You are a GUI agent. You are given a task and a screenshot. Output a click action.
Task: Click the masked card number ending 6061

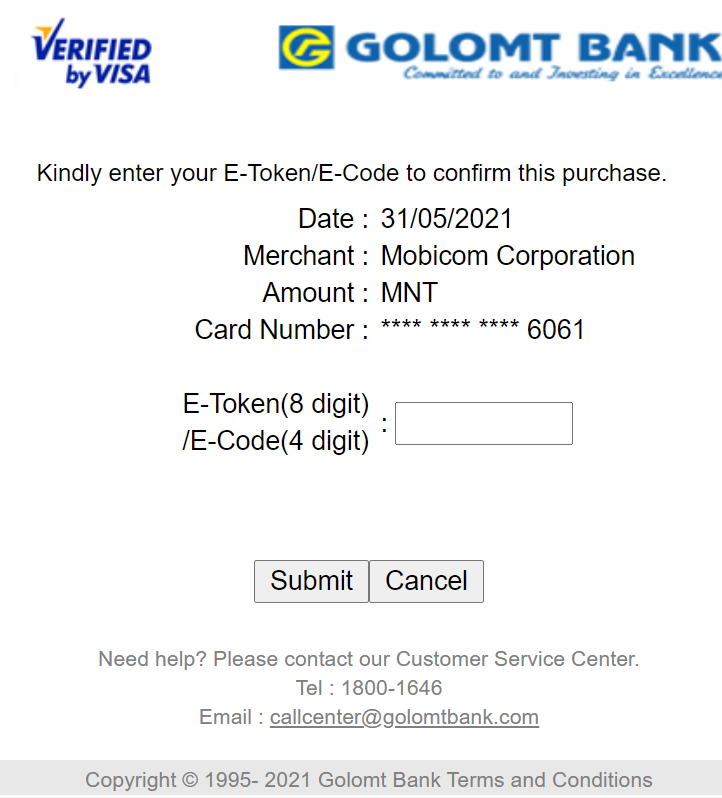pyautogui.click(x=483, y=329)
